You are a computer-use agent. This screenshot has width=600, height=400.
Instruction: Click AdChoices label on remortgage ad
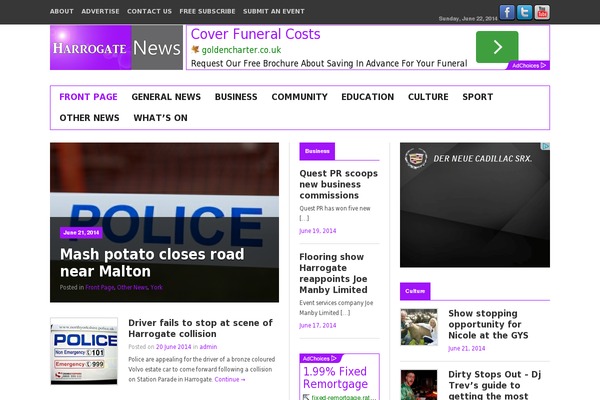pos(320,358)
